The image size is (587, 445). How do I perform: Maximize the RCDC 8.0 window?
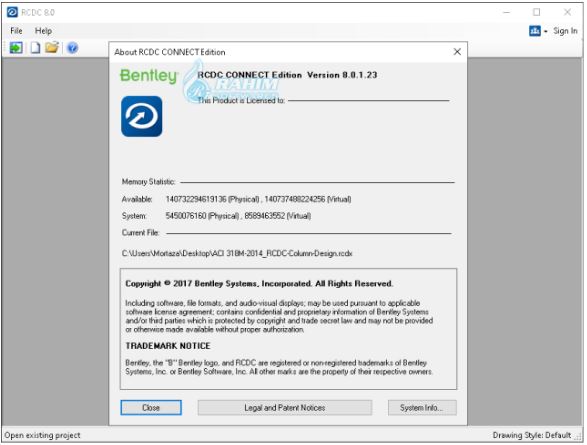(x=536, y=12)
